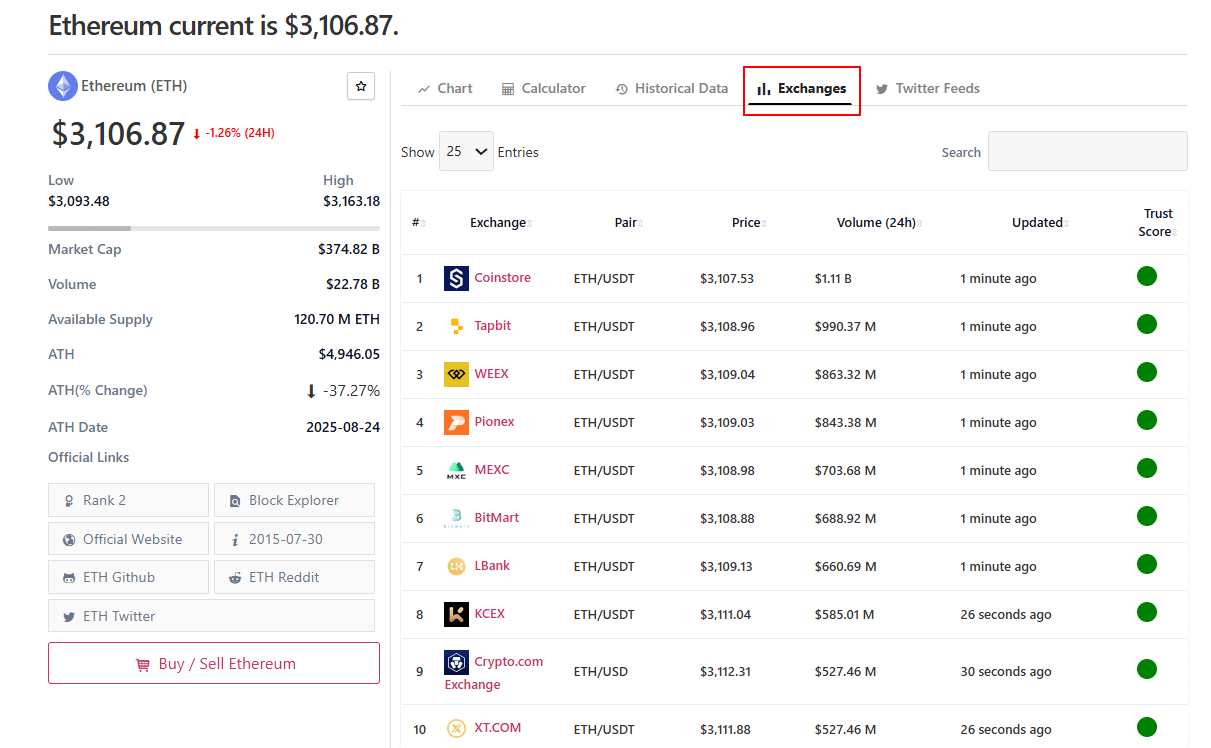Click Coinstore's green trust score indicator

pos(1147,275)
